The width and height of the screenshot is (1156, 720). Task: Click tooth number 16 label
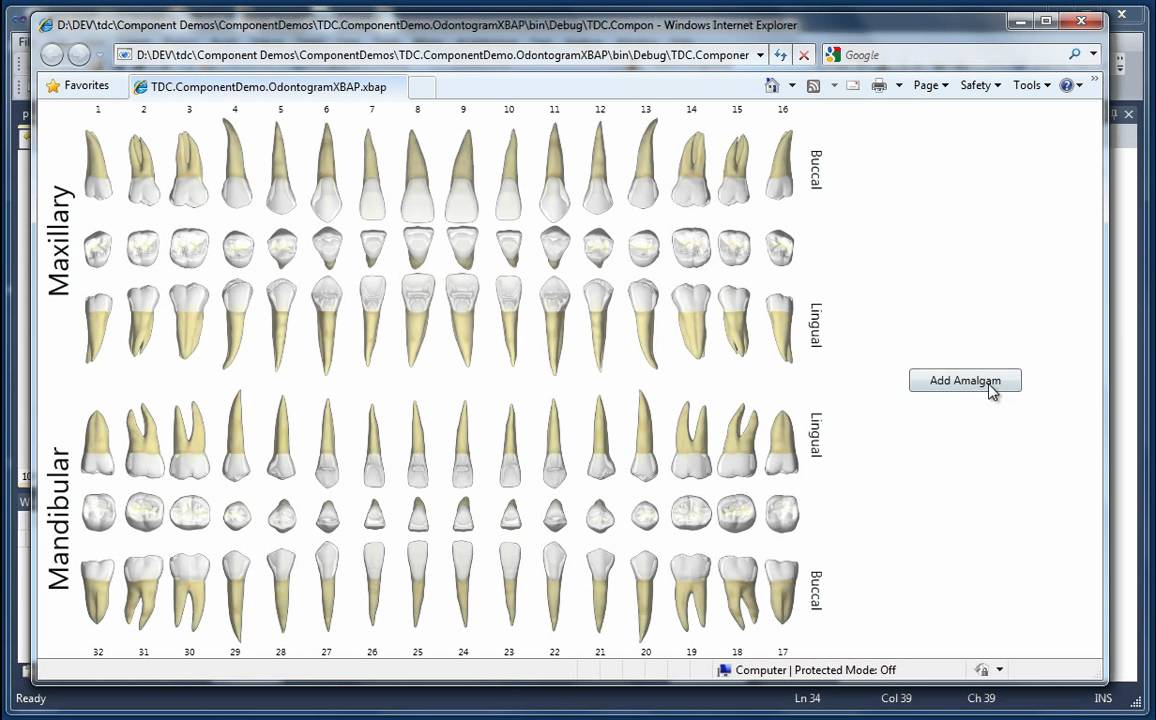pyautogui.click(x=782, y=109)
